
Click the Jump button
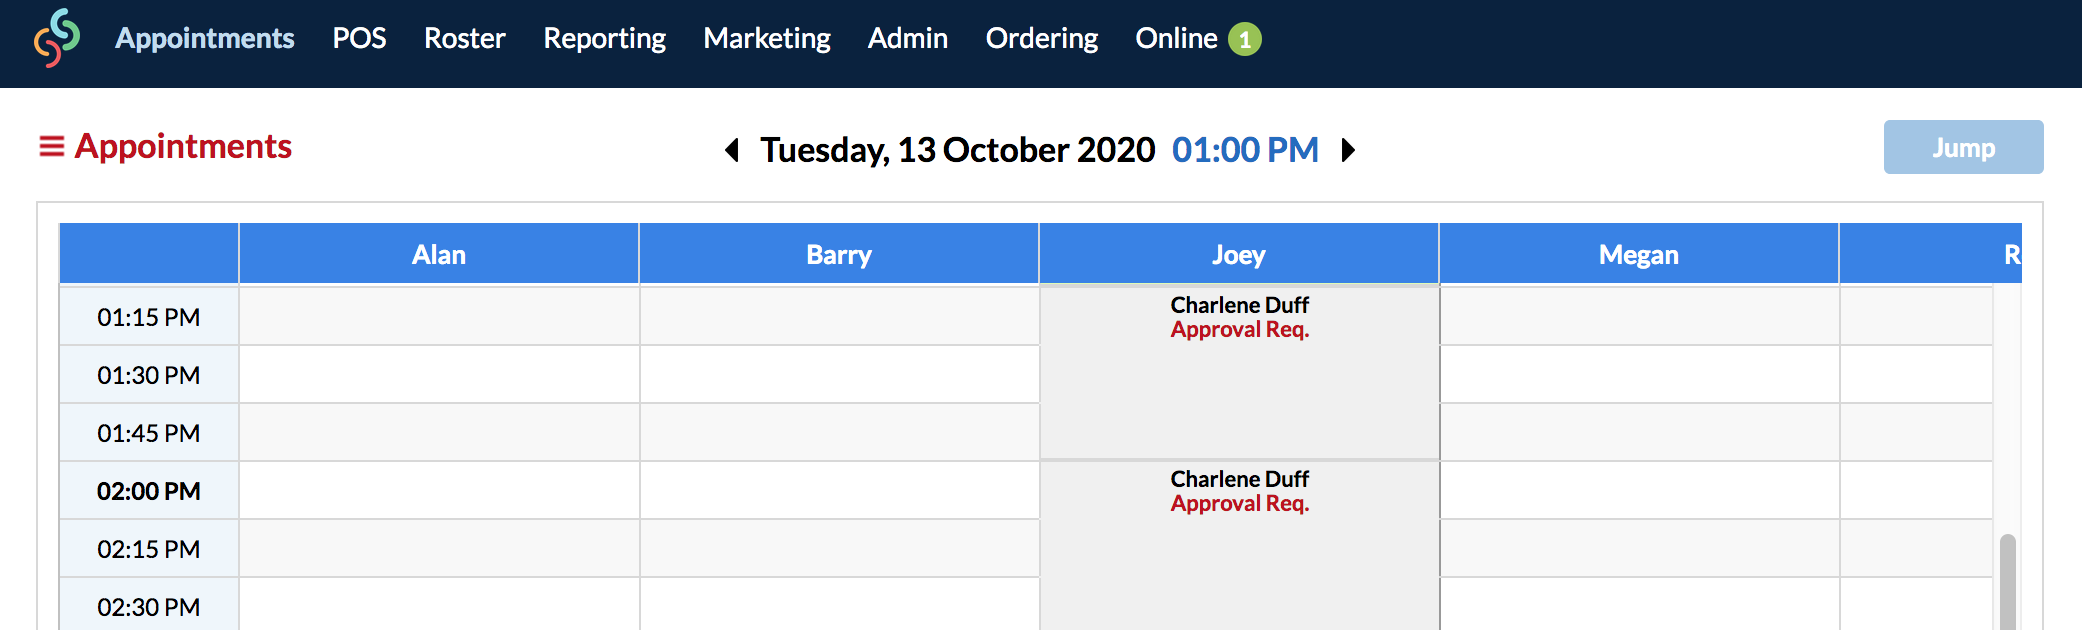(1963, 147)
